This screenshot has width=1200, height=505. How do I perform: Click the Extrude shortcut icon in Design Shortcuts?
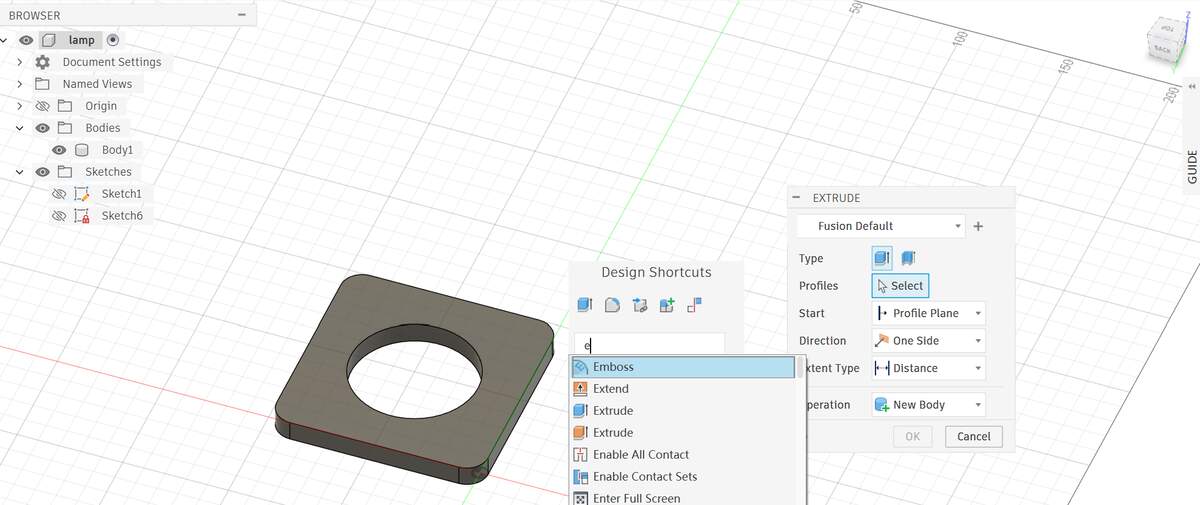coord(585,305)
